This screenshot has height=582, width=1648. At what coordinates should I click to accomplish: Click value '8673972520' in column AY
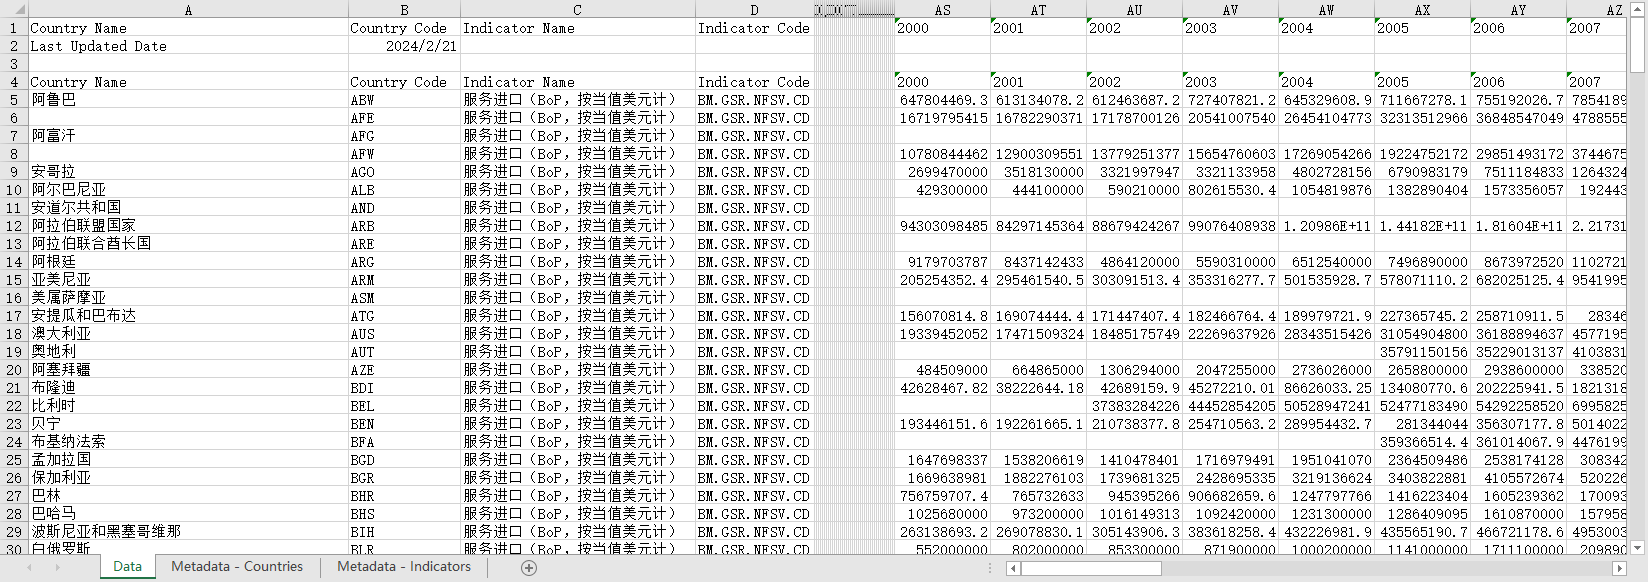click(1518, 262)
